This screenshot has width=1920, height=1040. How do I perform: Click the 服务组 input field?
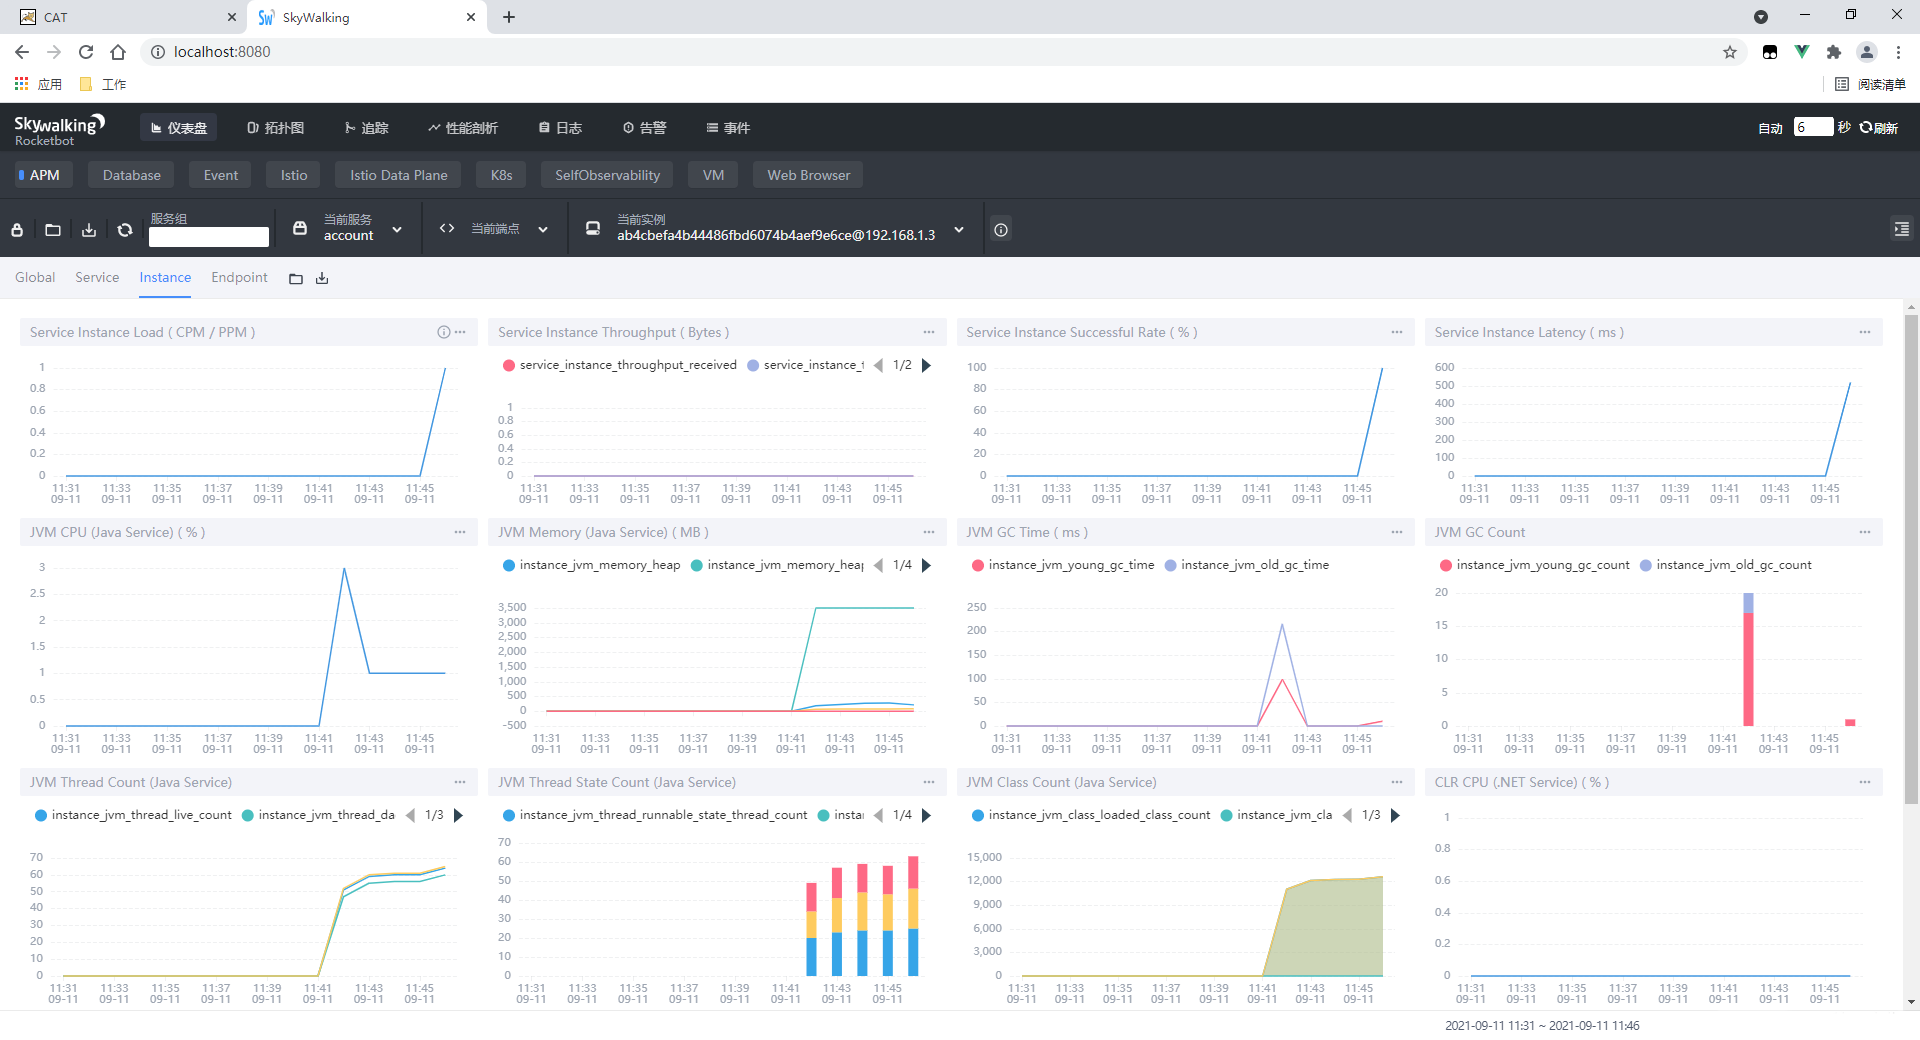point(209,237)
